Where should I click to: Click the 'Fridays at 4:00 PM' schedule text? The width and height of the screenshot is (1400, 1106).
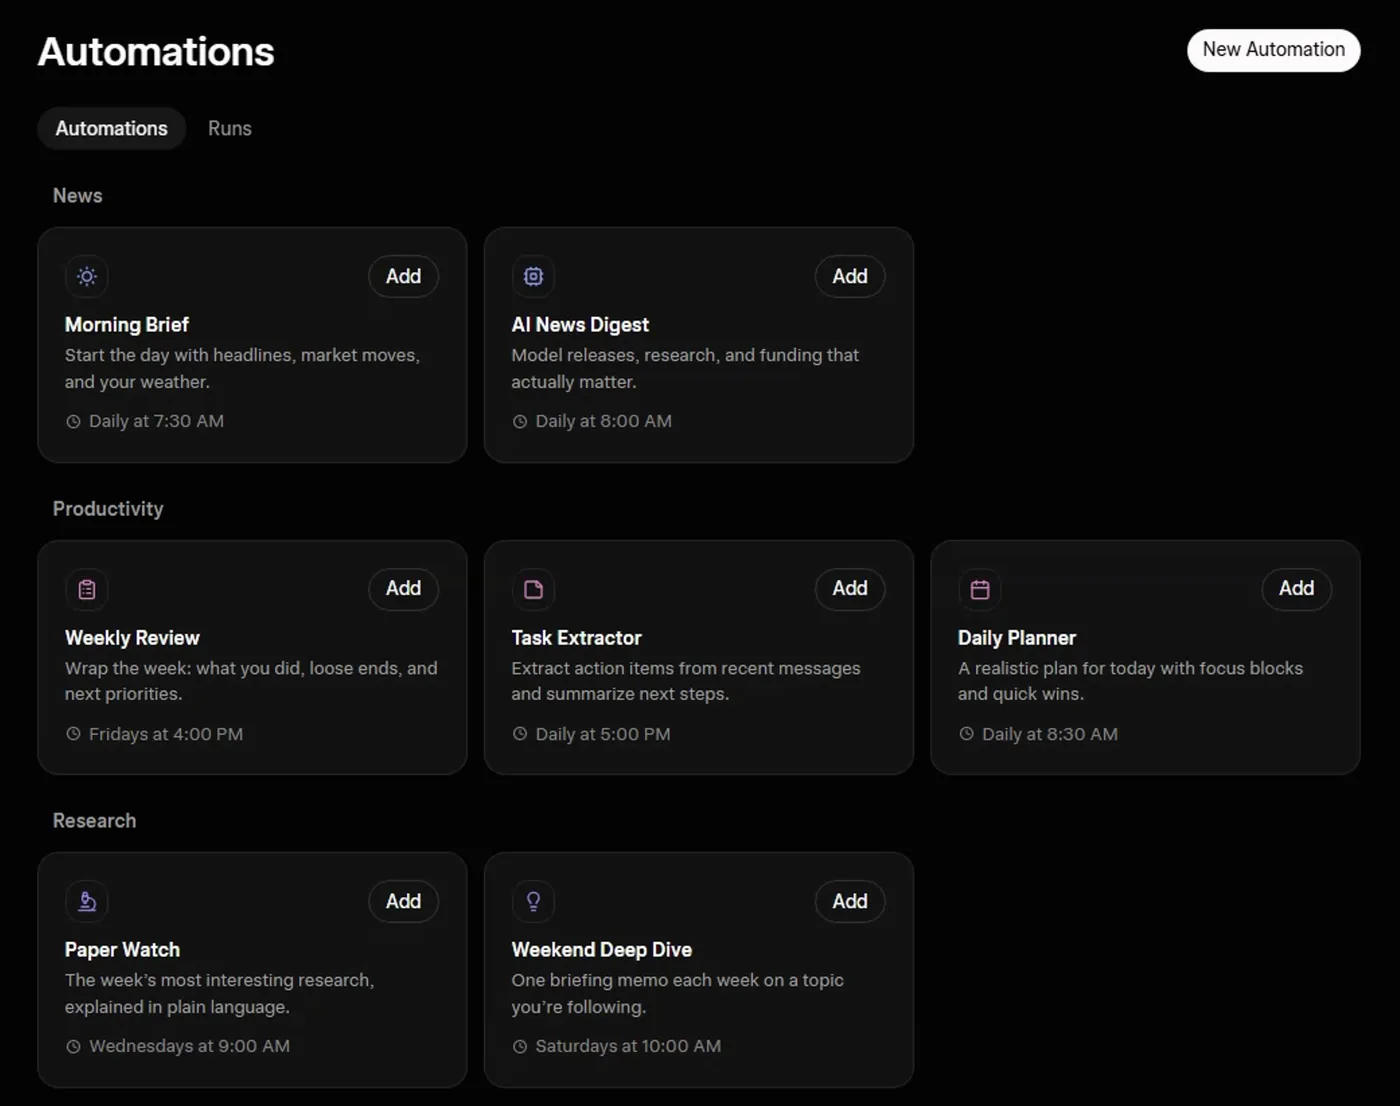166,734
